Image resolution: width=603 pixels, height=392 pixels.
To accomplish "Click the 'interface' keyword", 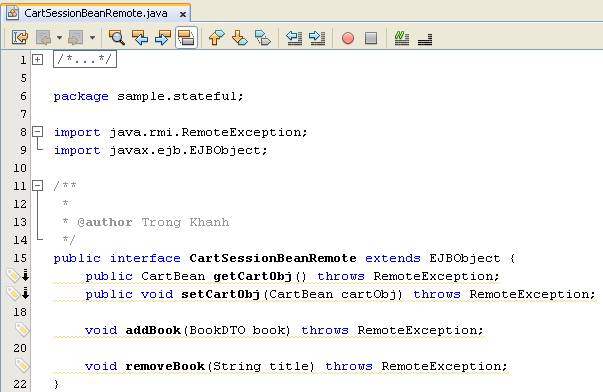I will 145,258.
